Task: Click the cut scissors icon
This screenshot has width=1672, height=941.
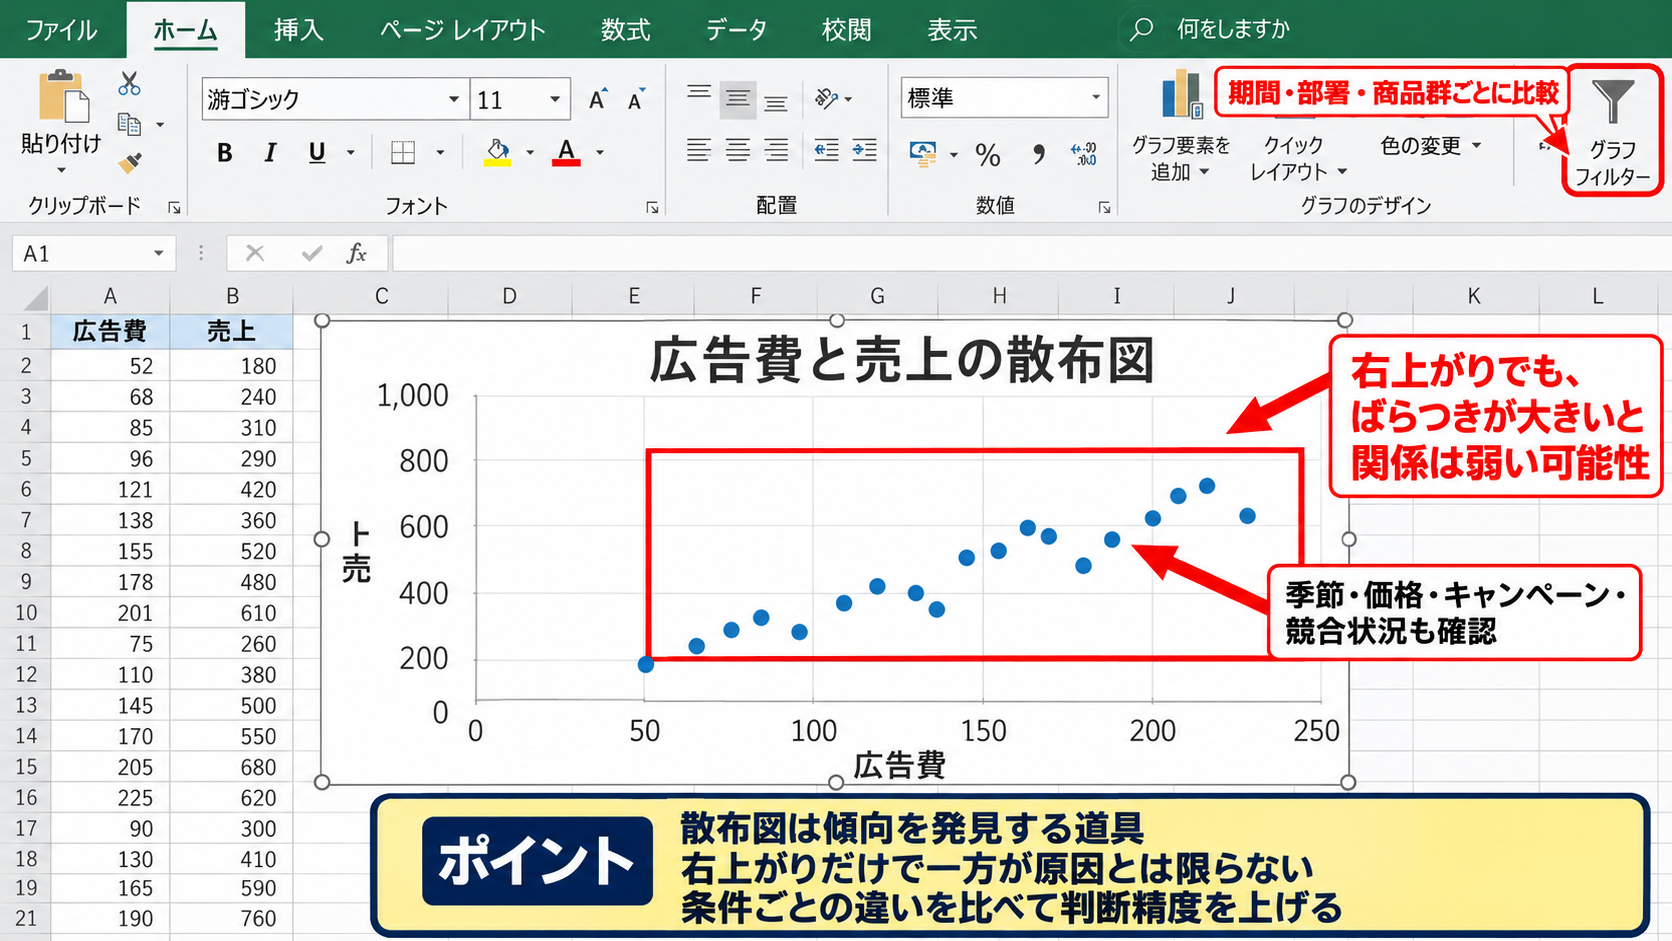Action: click(129, 84)
